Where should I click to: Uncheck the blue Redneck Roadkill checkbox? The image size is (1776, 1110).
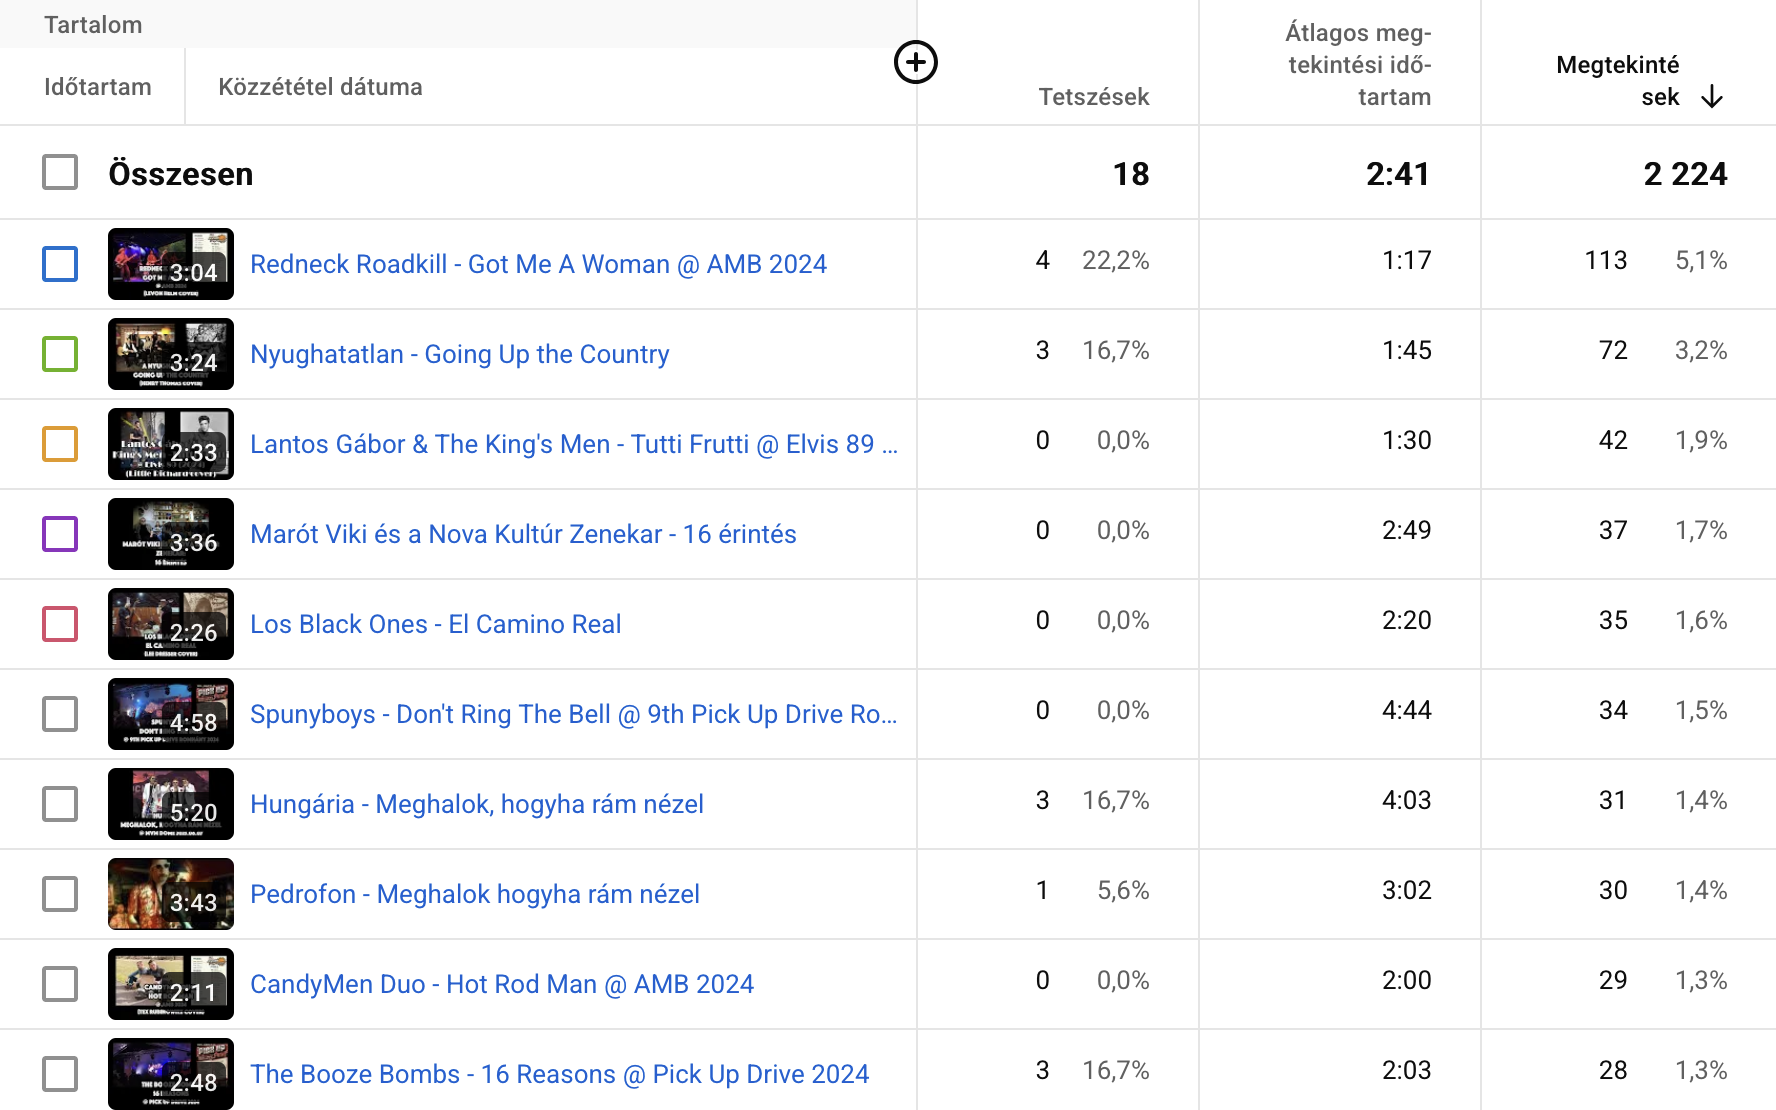(x=60, y=264)
